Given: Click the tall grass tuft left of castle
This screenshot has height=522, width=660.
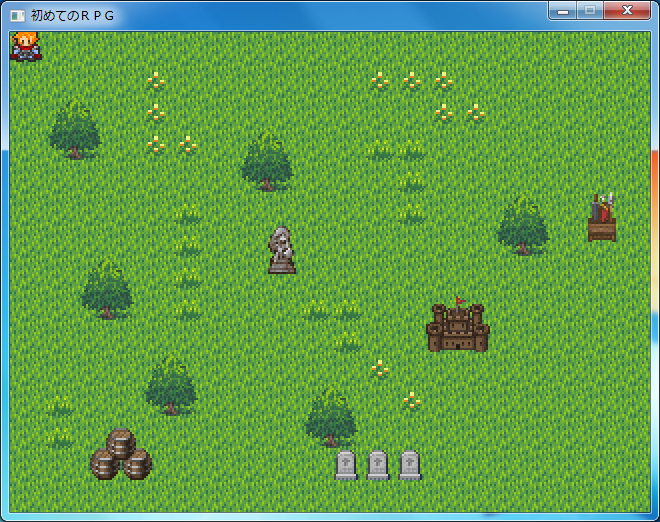Looking at the screenshot, I should click(346, 340).
